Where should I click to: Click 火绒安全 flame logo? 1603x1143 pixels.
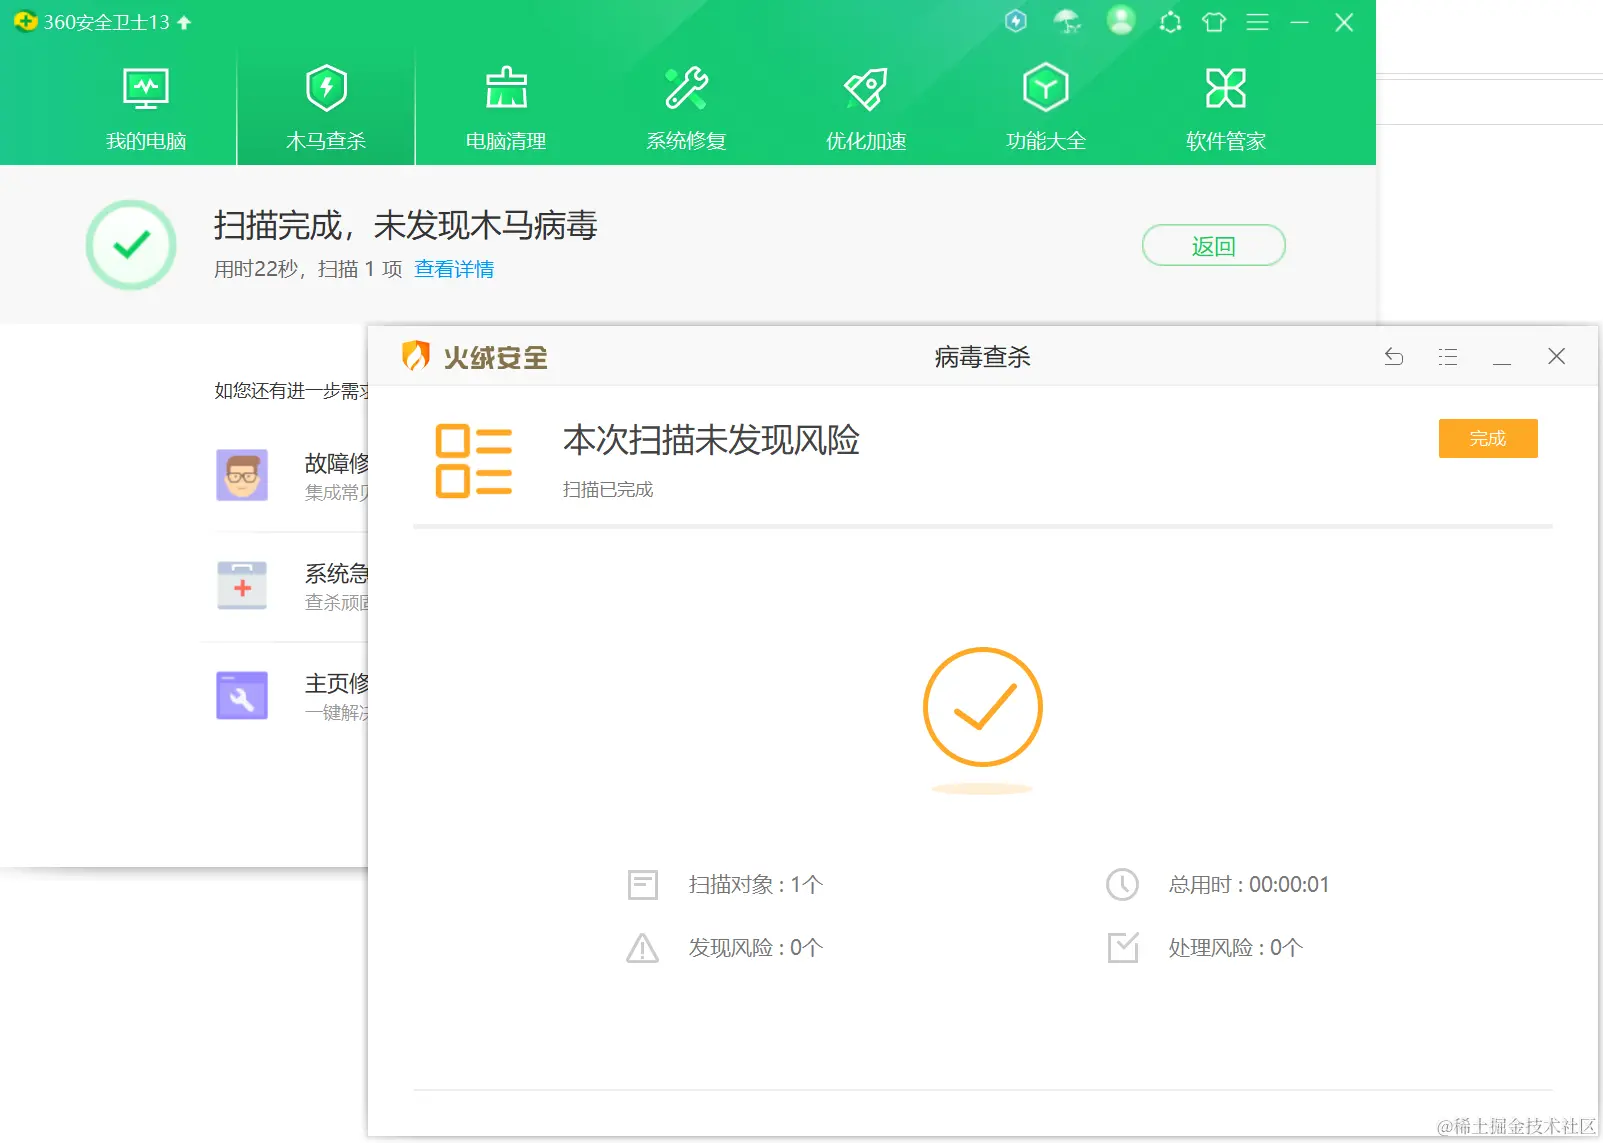[x=416, y=356]
